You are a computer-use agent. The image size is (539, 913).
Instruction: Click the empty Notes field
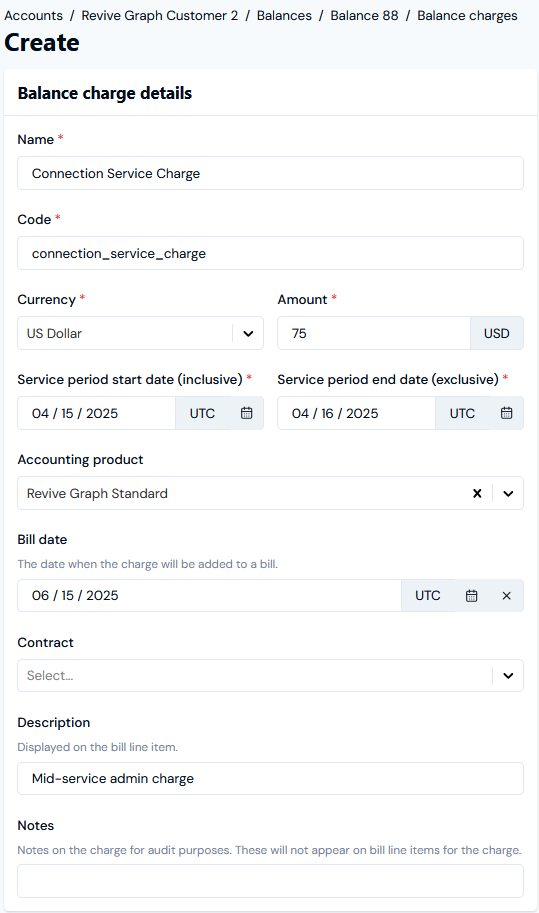[x=271, y=881]
